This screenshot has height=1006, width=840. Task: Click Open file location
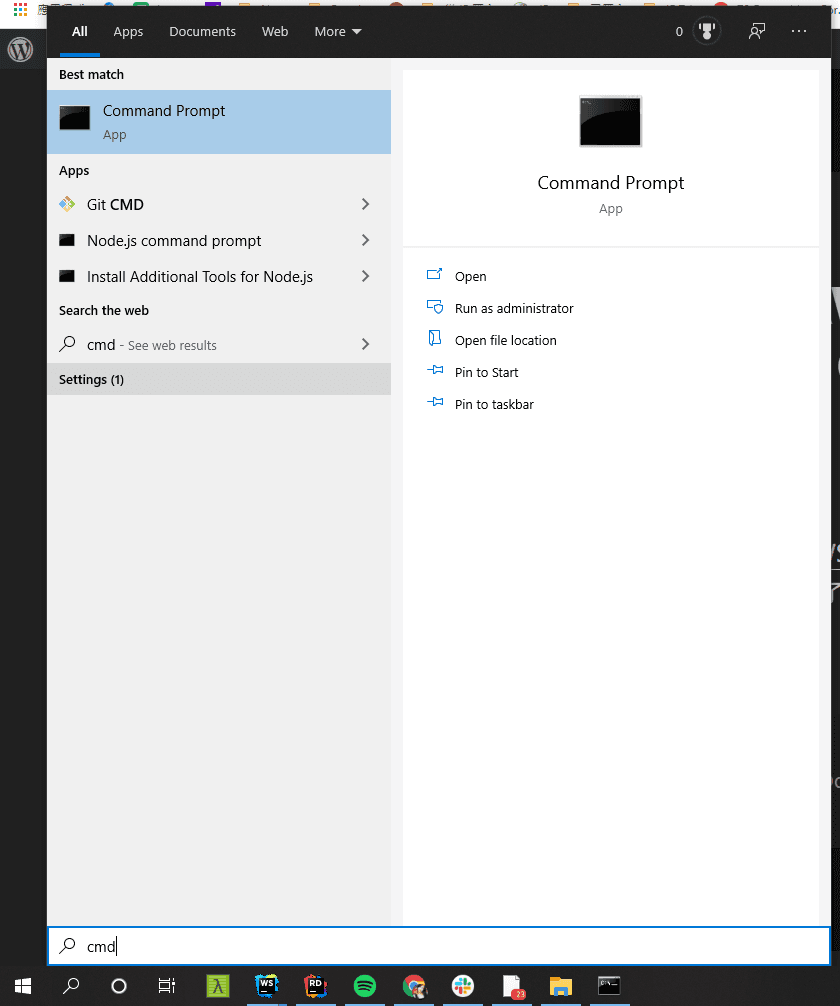pyautogui.click(x=505, y=341)
